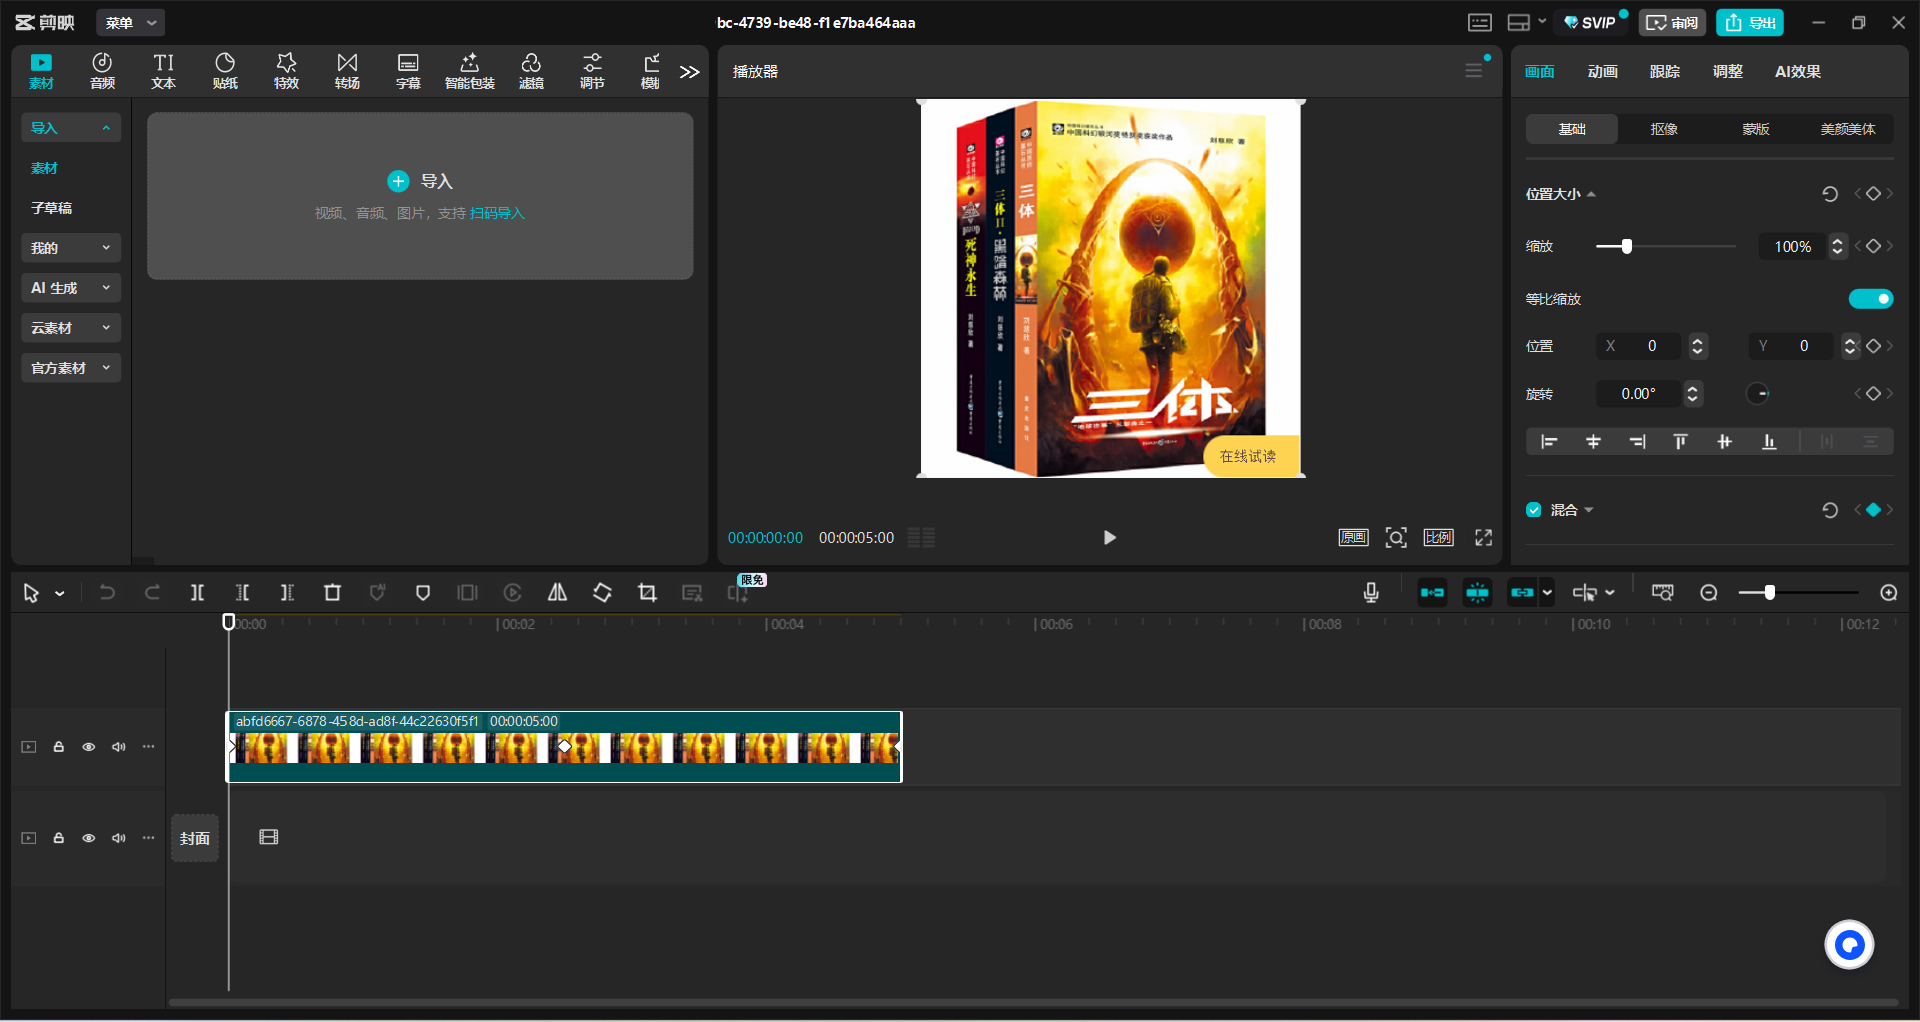The height and width of the screenshot is (1022, 1920).
Task: Open the 特效 effects panel
Action: pos(286,71)
